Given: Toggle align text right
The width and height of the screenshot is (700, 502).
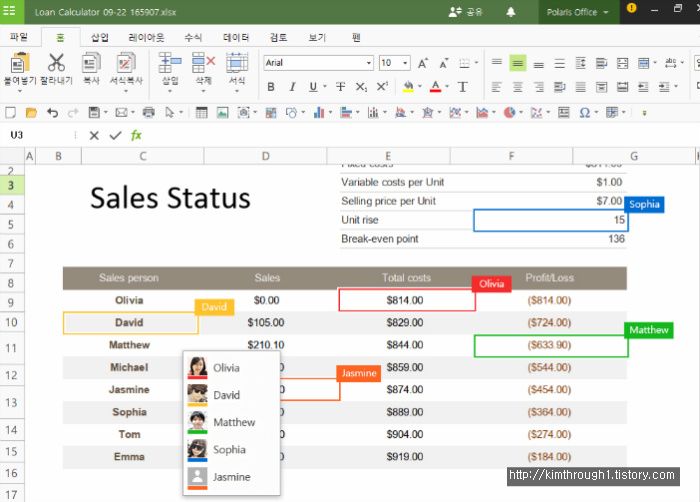Looking at the screenshot, I should pos(539,87).
